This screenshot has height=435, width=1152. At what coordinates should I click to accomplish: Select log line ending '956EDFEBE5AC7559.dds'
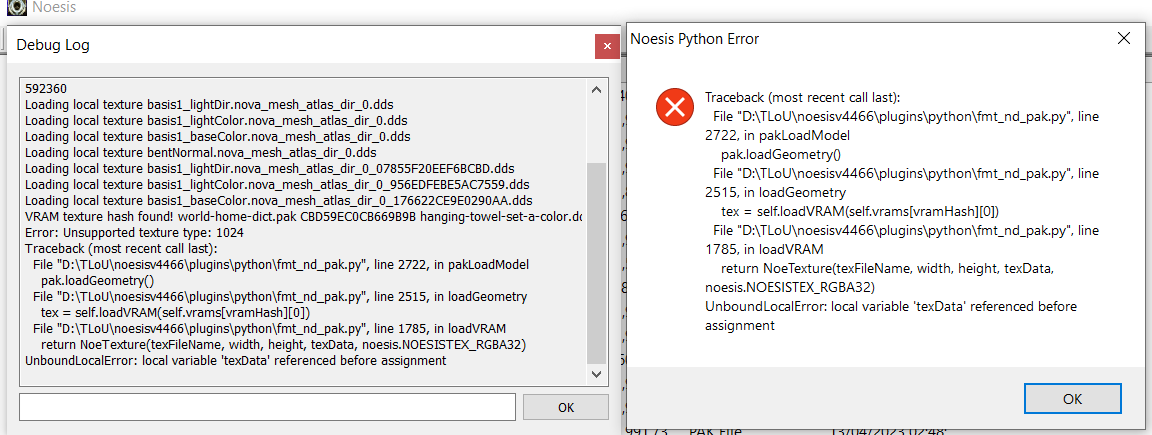pyautogui.click(x=277, y=184)
